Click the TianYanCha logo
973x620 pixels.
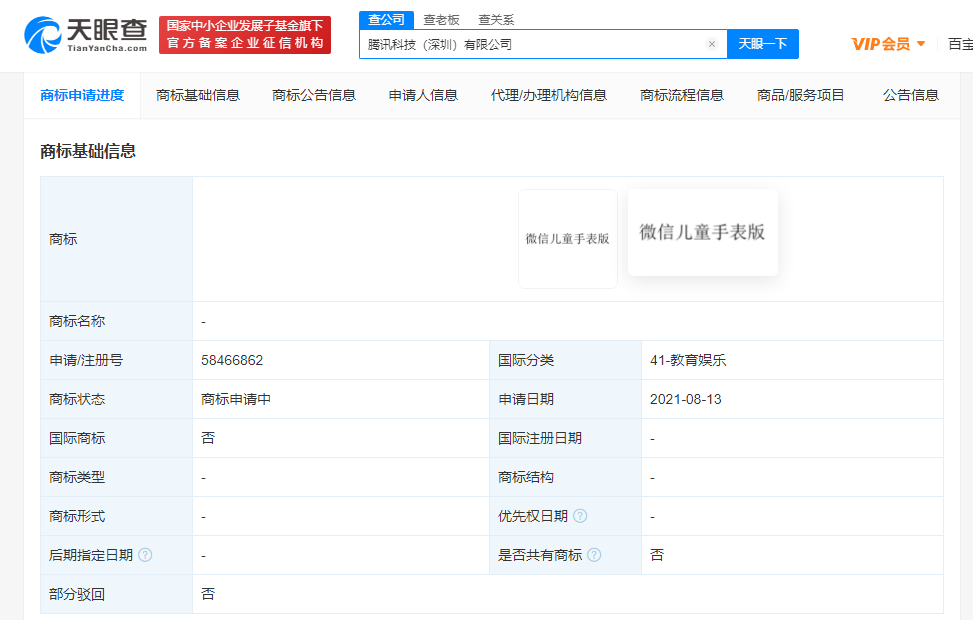[x=86, y=35]
